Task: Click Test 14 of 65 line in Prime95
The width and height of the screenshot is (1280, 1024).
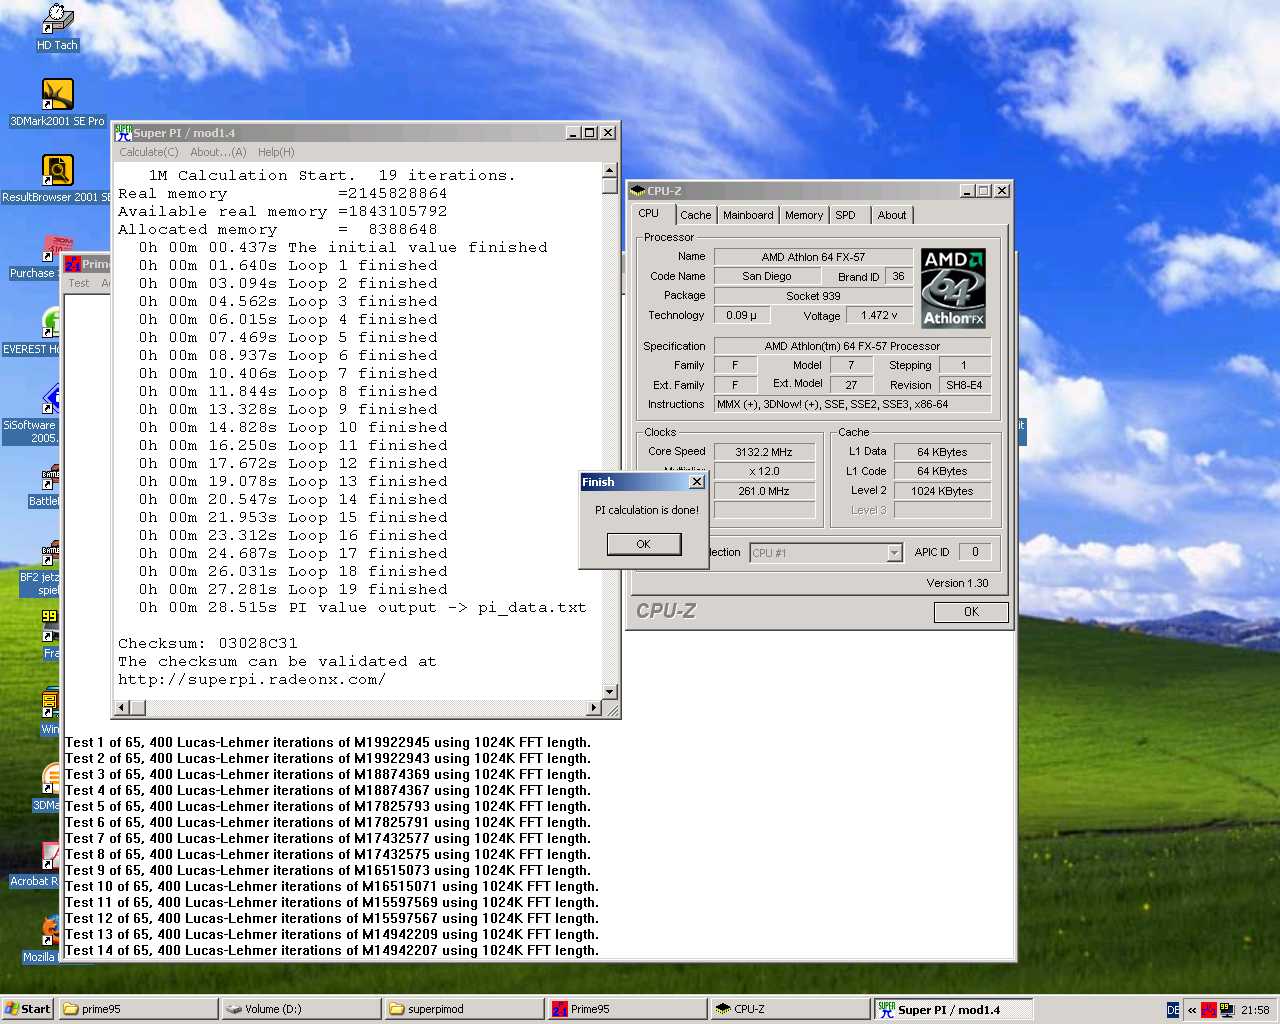Action: 332,950
